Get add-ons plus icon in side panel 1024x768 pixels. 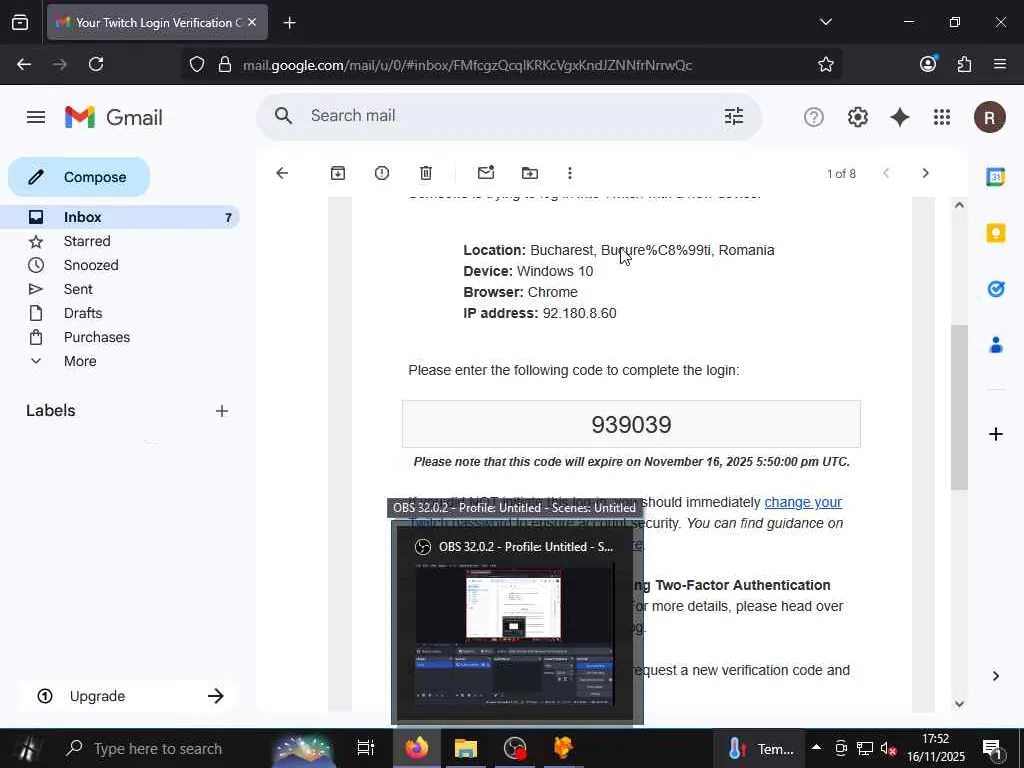pyautogui.click(x=996, y=434)
